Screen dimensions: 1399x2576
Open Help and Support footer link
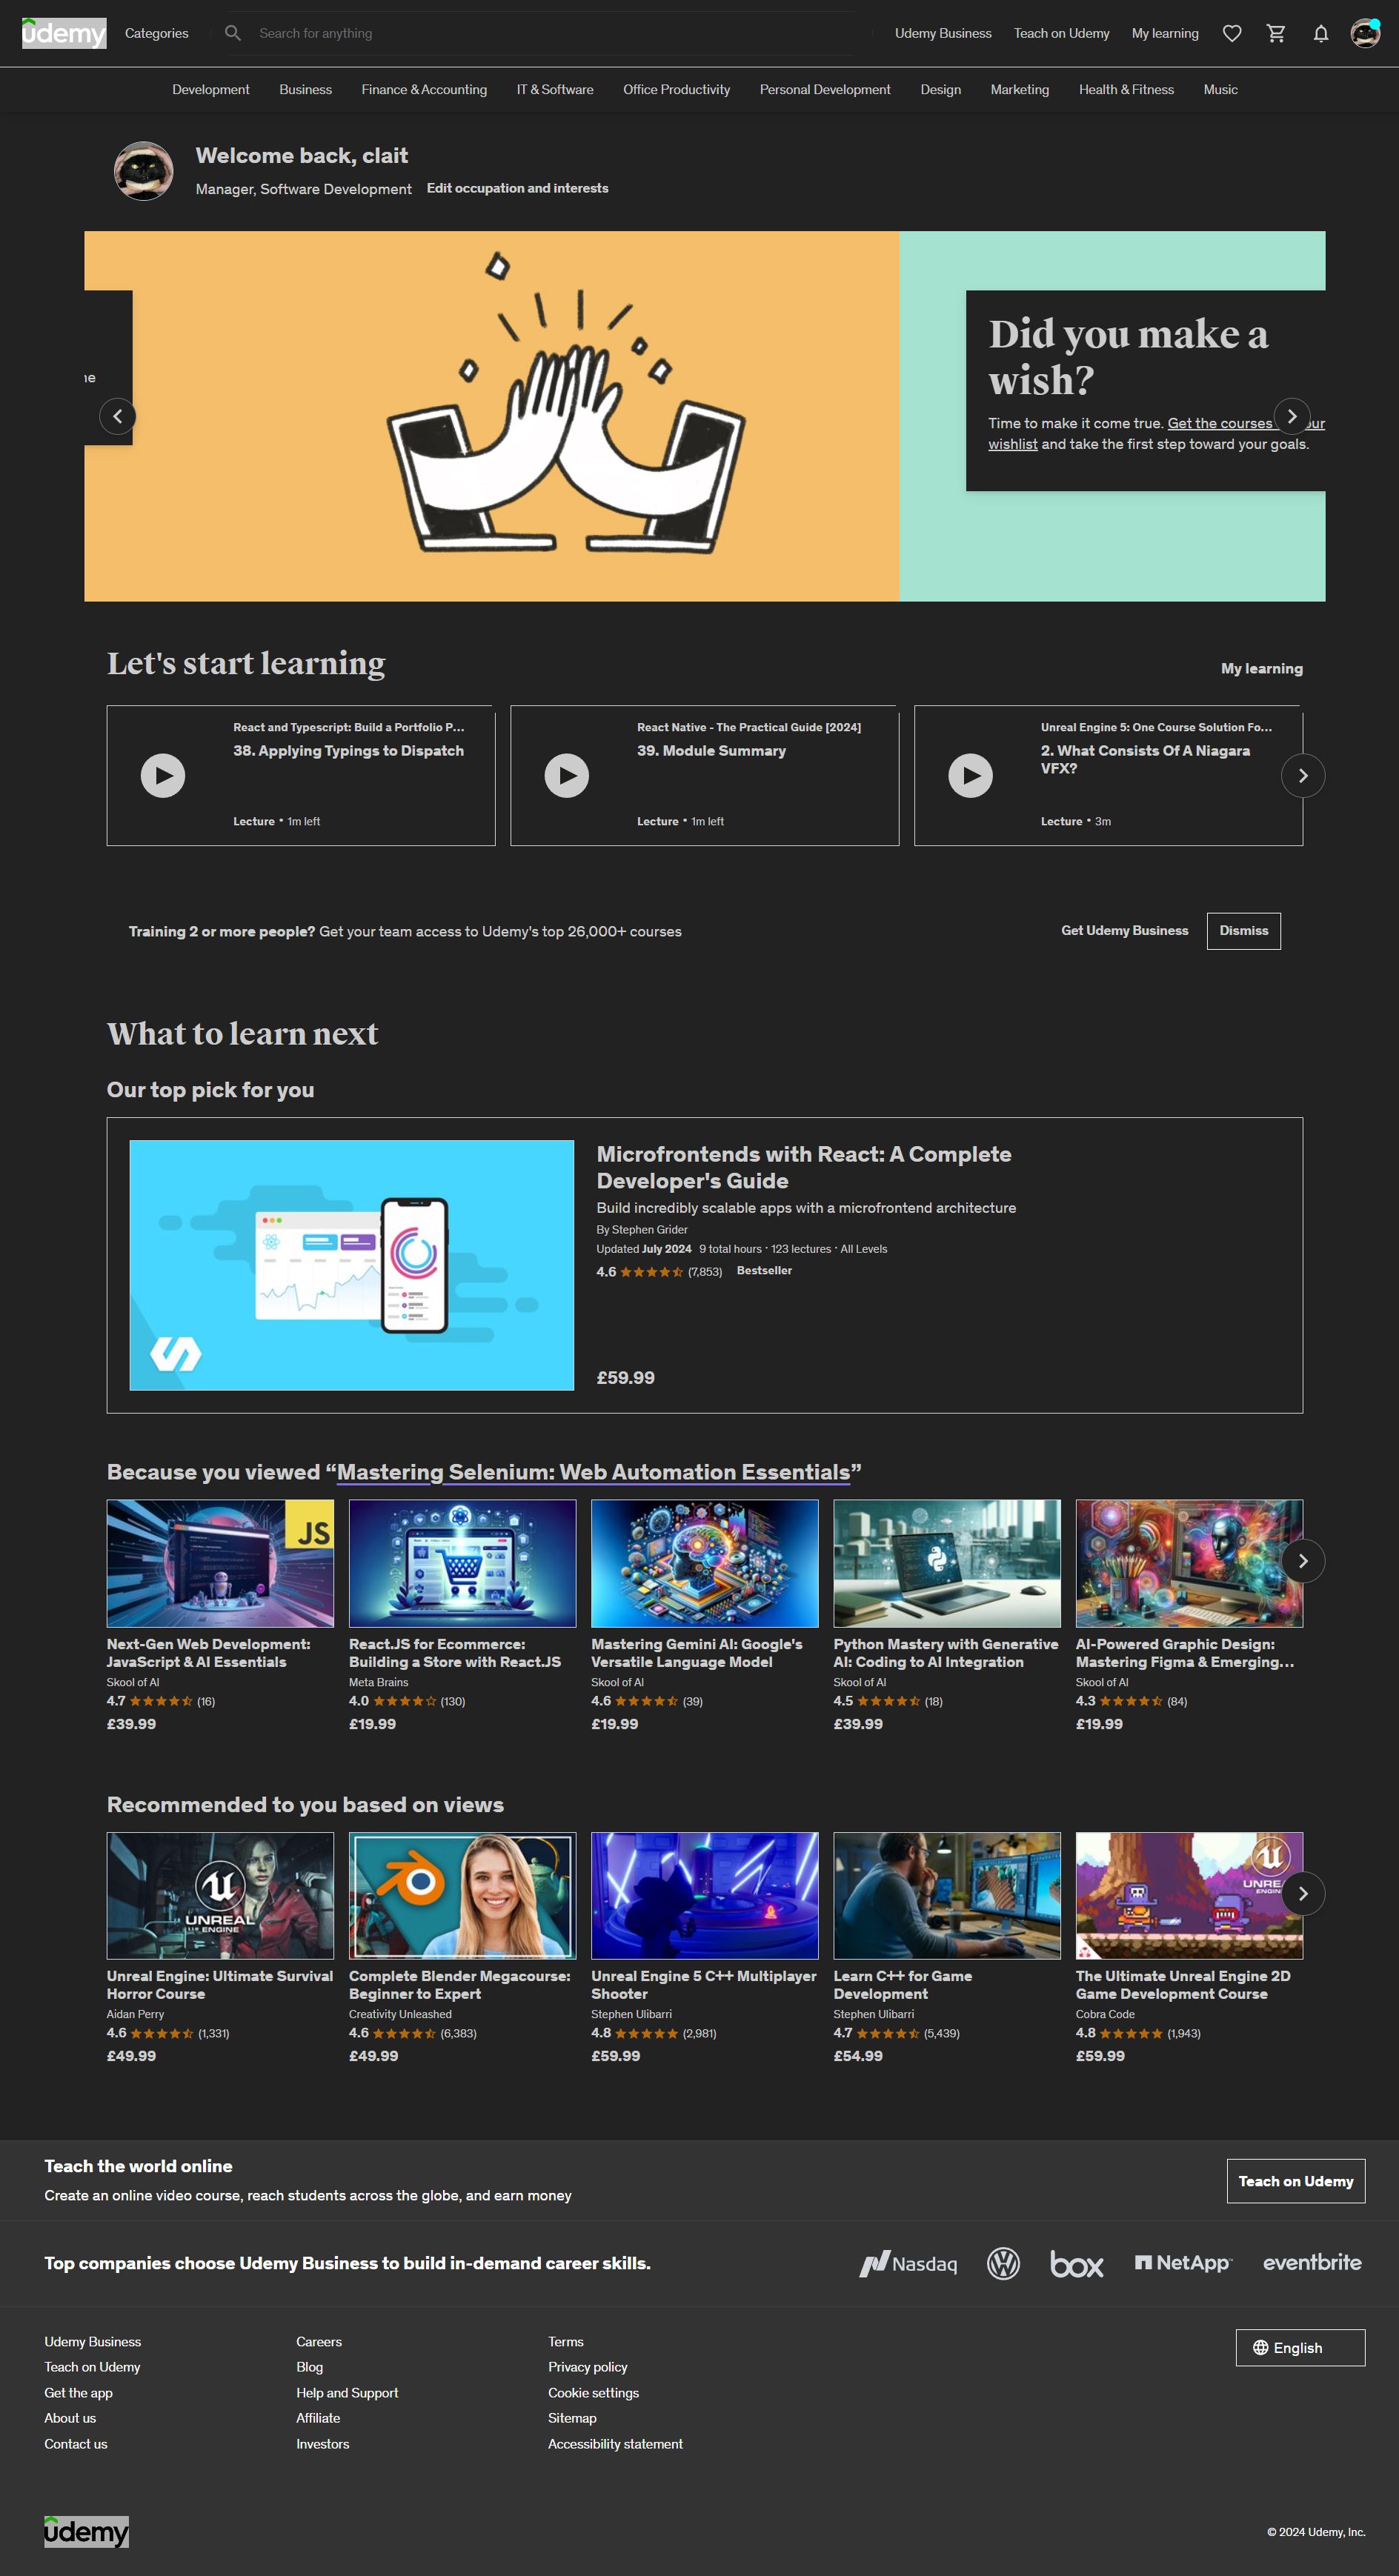click(347, 2392)
